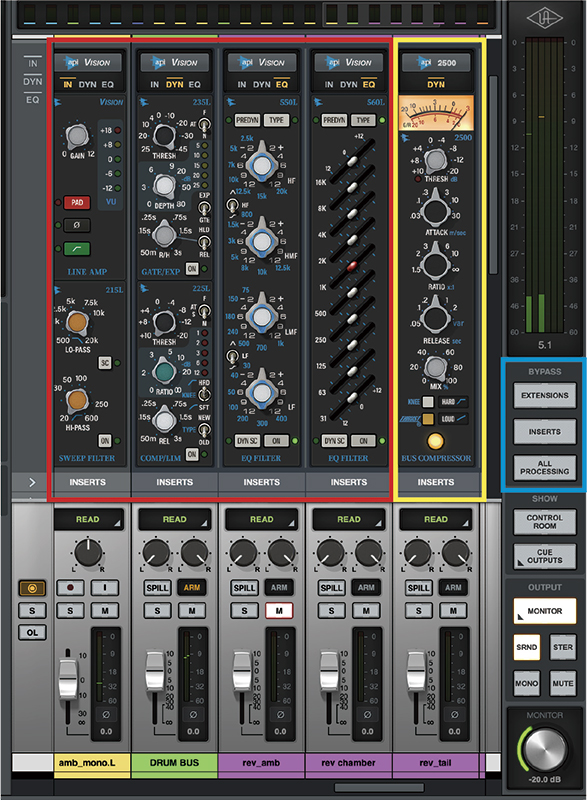Toggle the 235L GATE/EXP ON button
Screen dimensions: 587x800
click(x=192, y=268)
